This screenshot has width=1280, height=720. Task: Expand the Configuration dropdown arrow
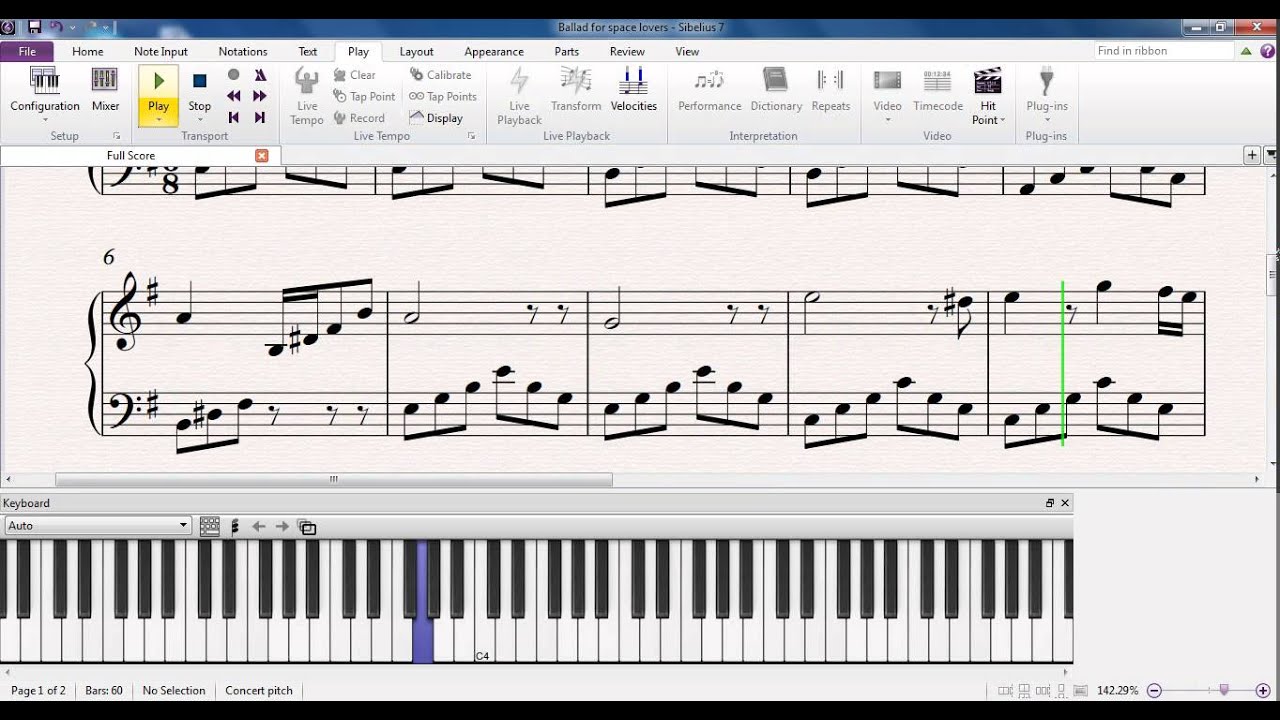coord(45,120)
